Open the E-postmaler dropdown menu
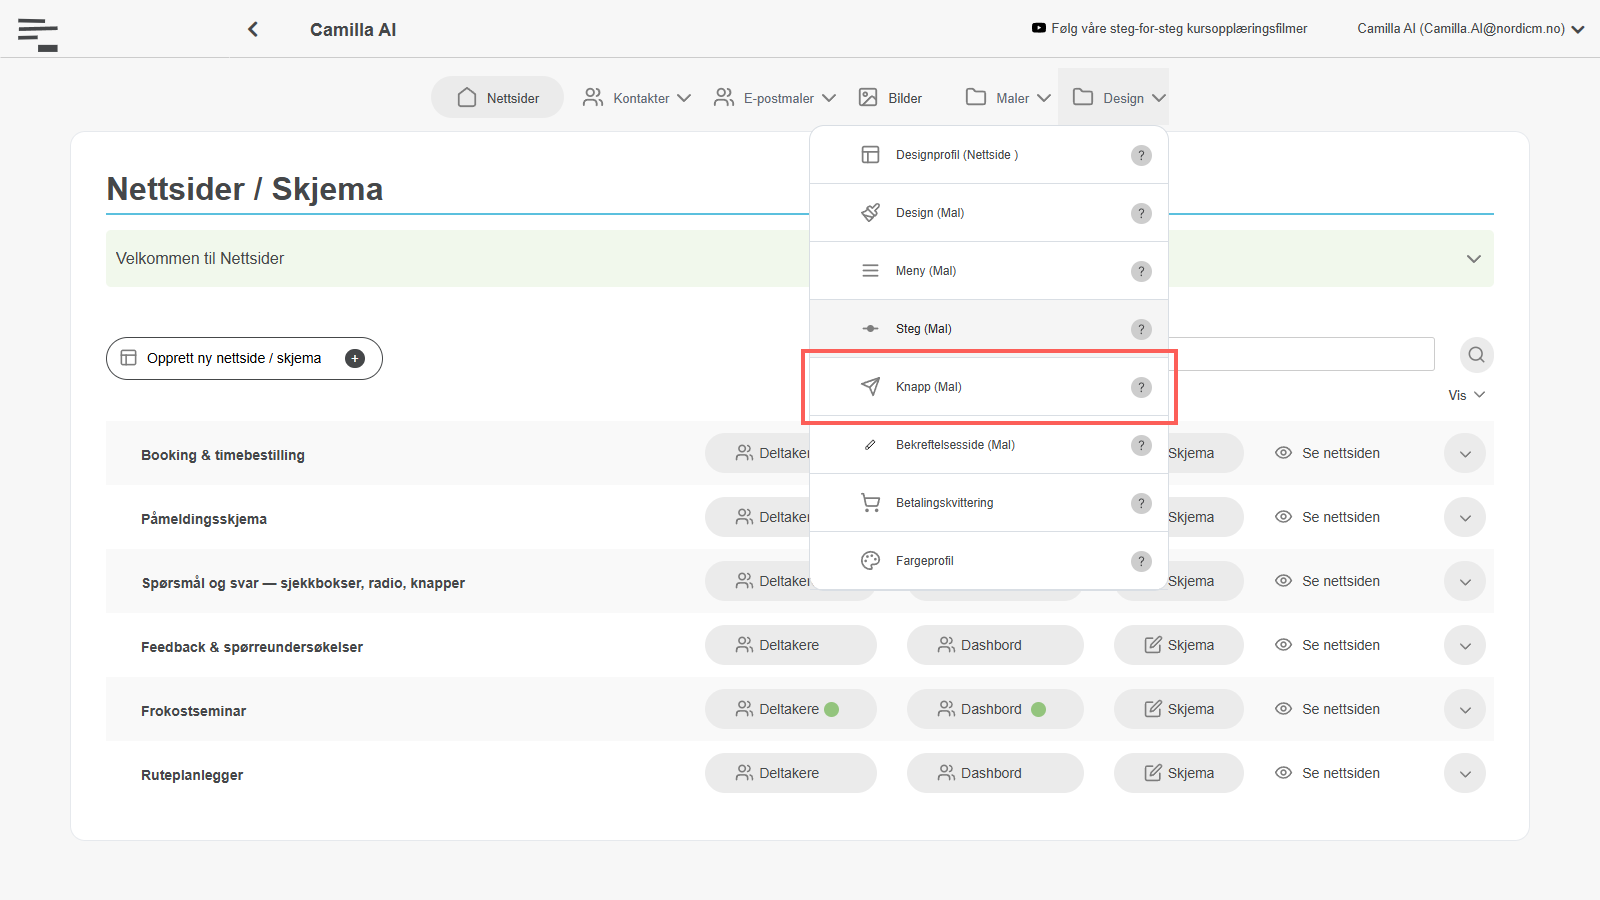 click(x=775, y=98)
